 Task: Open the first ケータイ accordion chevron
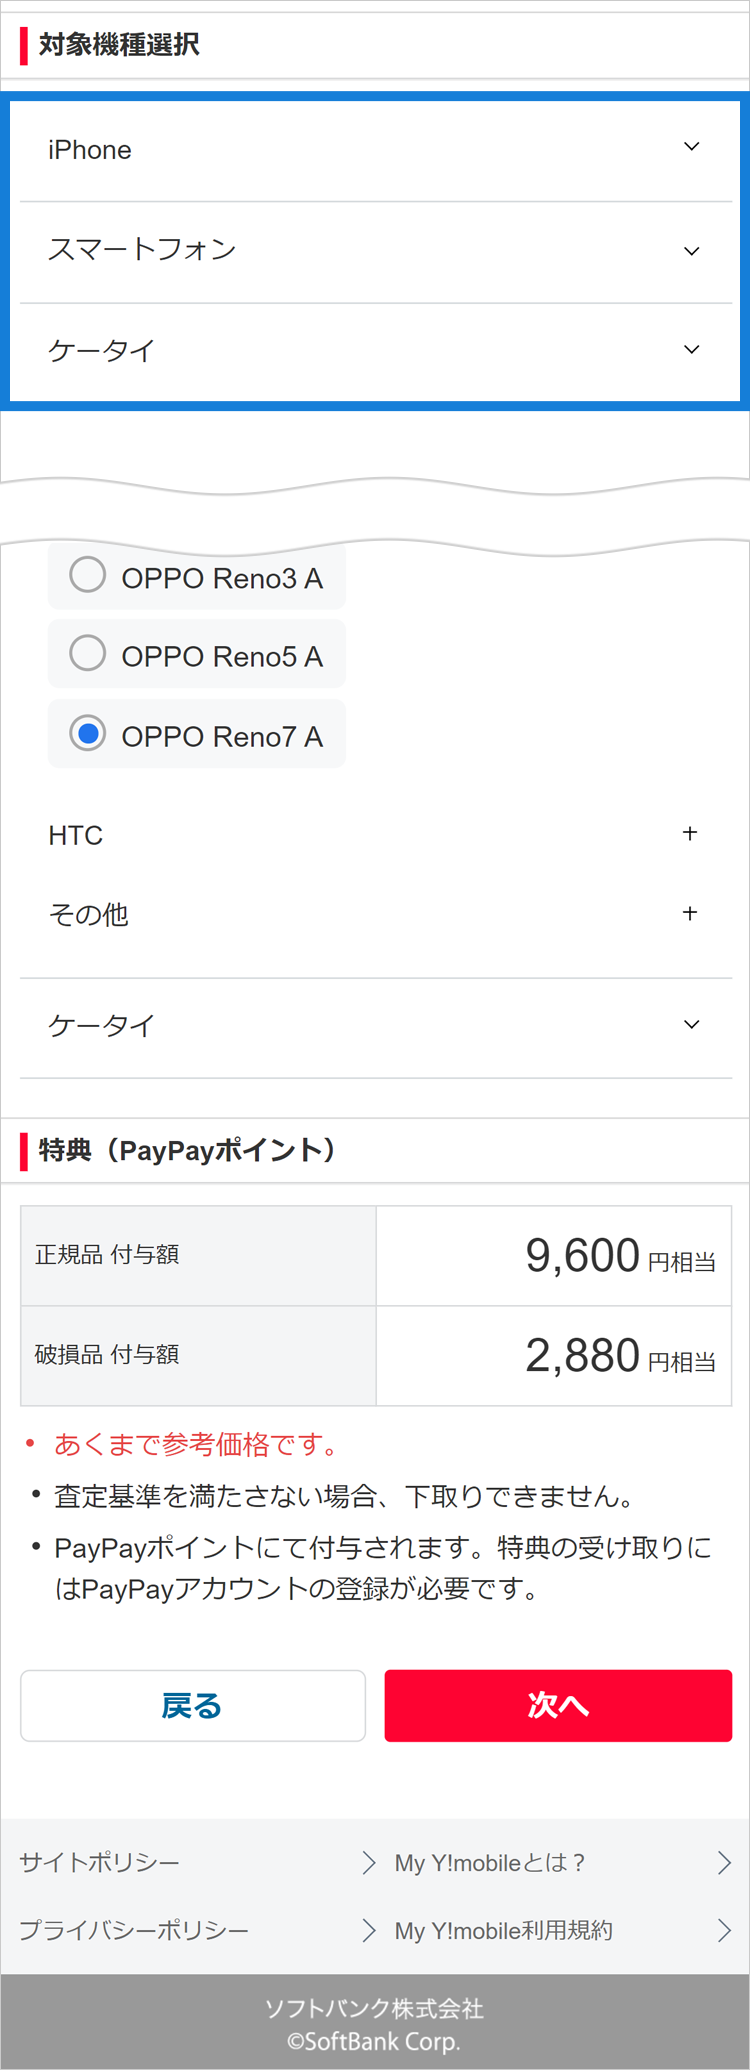click(x=691, y=350)
